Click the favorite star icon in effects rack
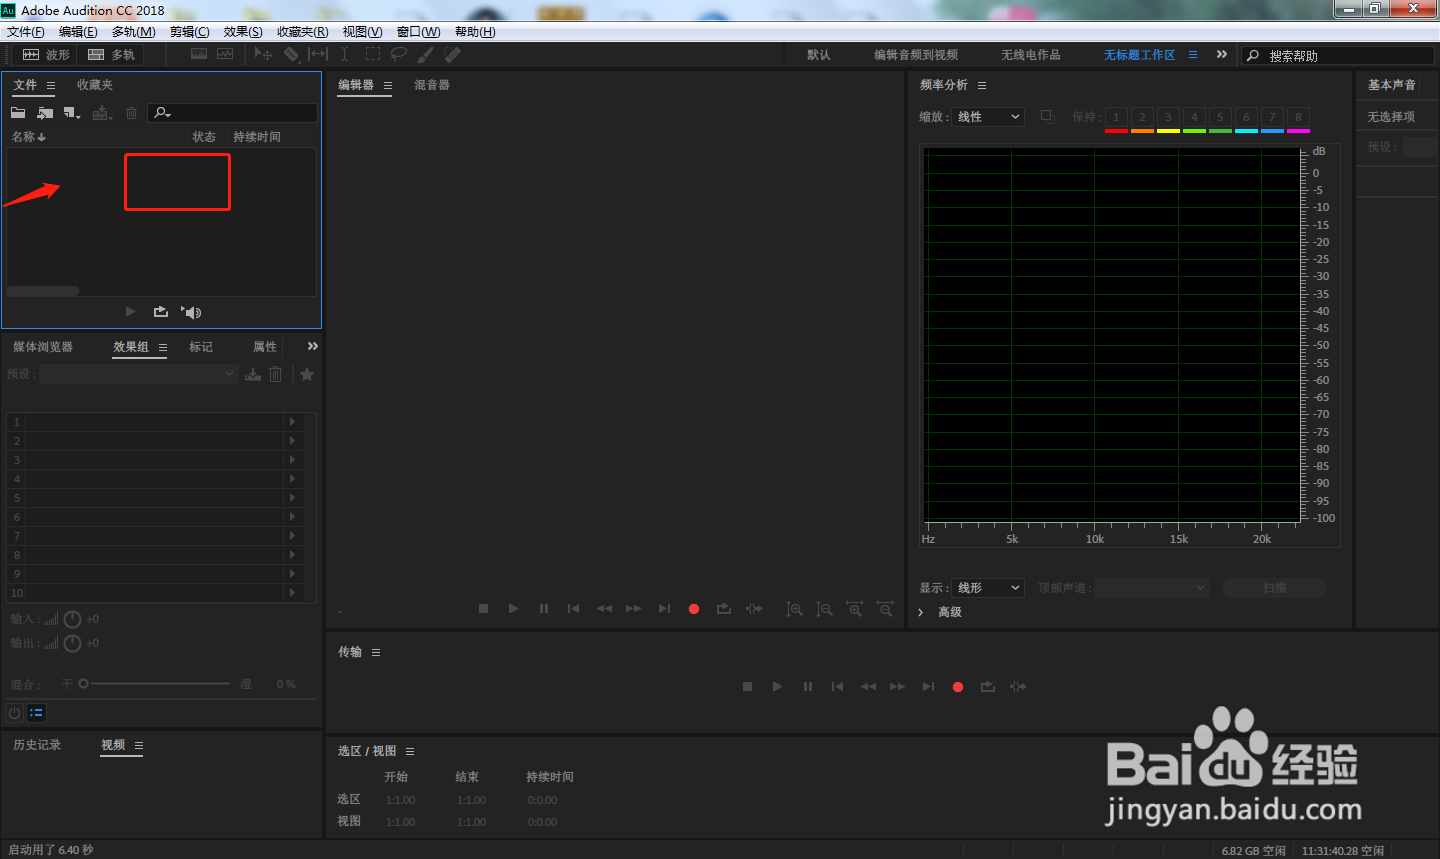 tap(307, 374)
